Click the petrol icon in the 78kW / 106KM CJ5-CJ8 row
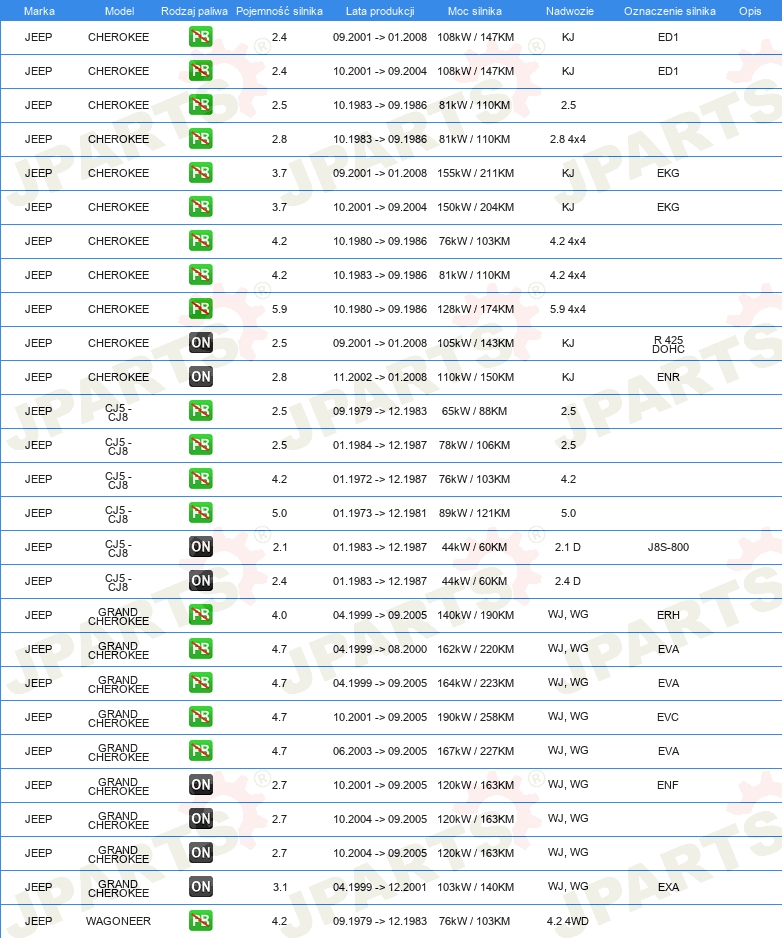This screenshot has width=782, height=938. point(200,445)
